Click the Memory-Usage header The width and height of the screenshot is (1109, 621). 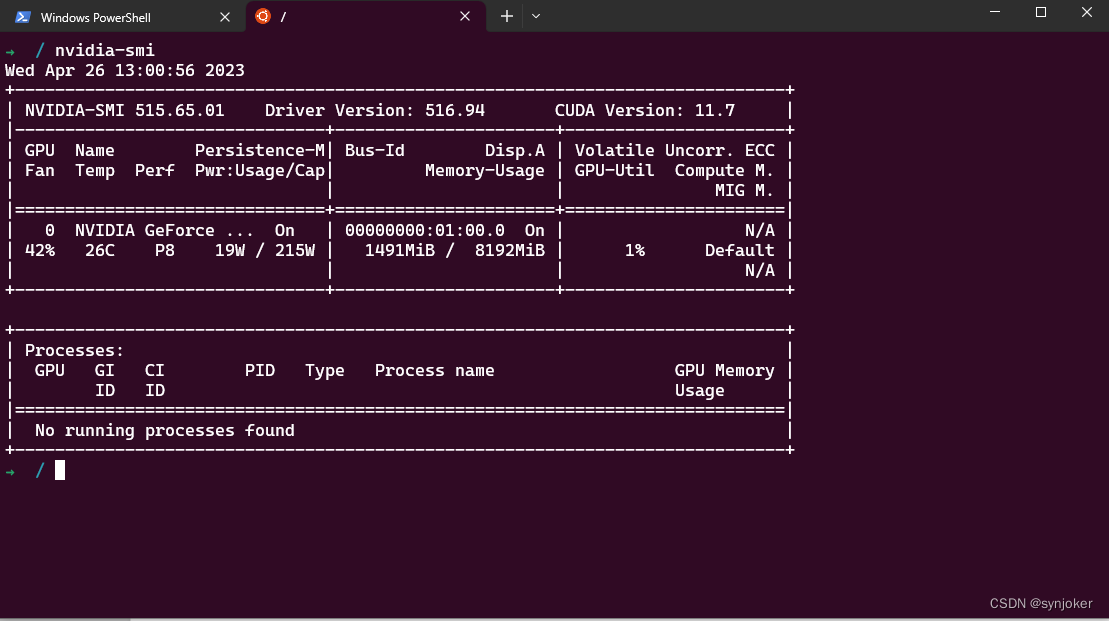[x=484, y=170]
